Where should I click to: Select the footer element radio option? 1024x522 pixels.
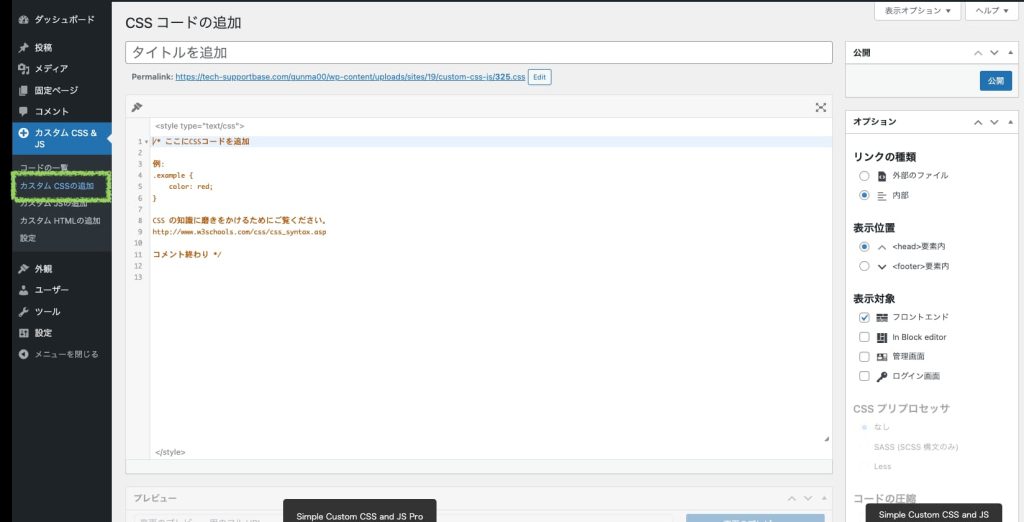coord(864,266)
